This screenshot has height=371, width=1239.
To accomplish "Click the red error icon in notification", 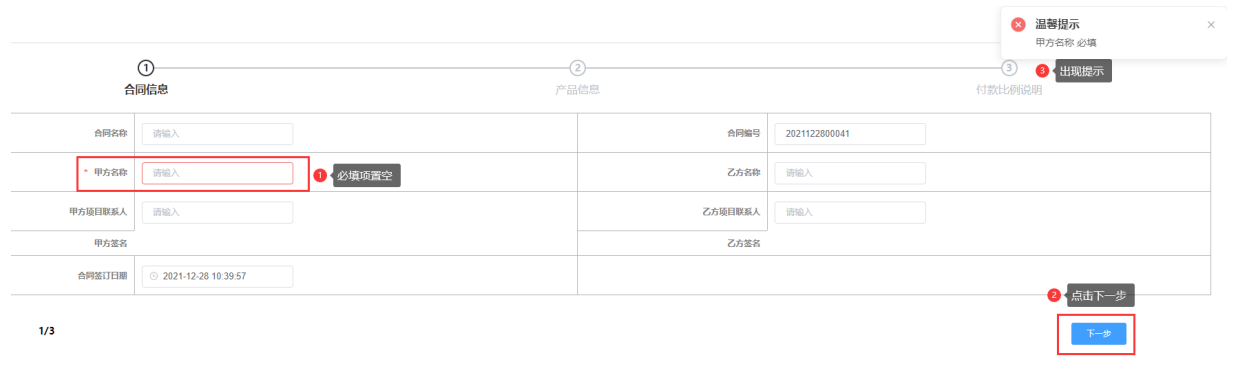I will point(1018,24).
